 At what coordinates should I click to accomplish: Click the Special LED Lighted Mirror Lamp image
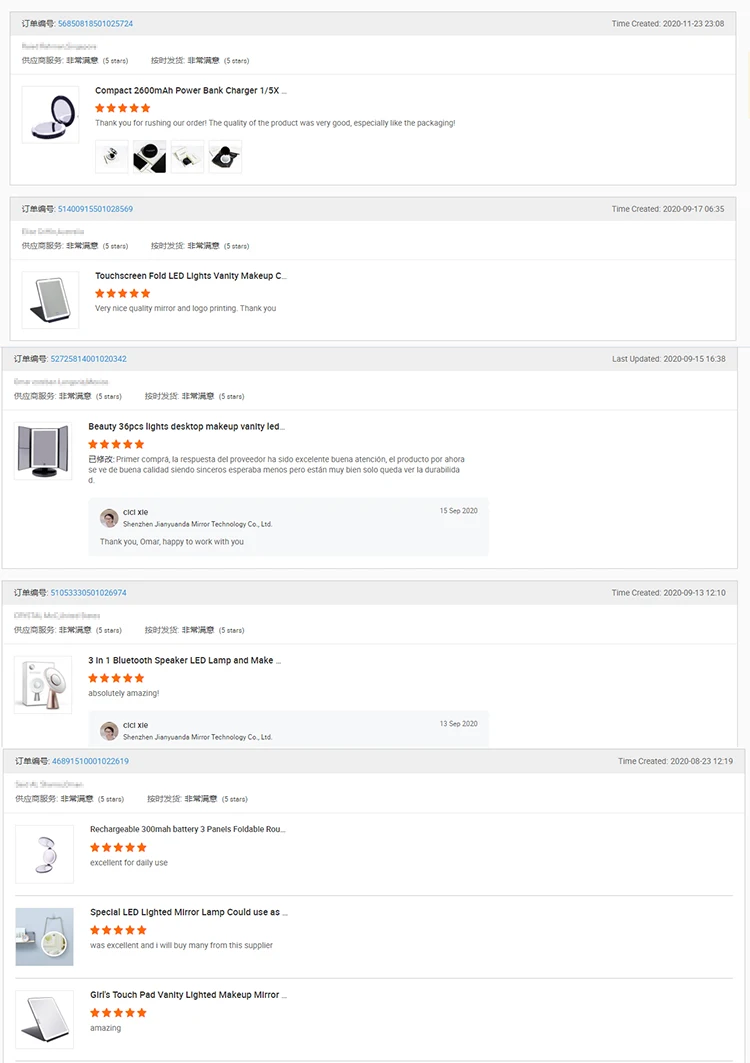45,937
